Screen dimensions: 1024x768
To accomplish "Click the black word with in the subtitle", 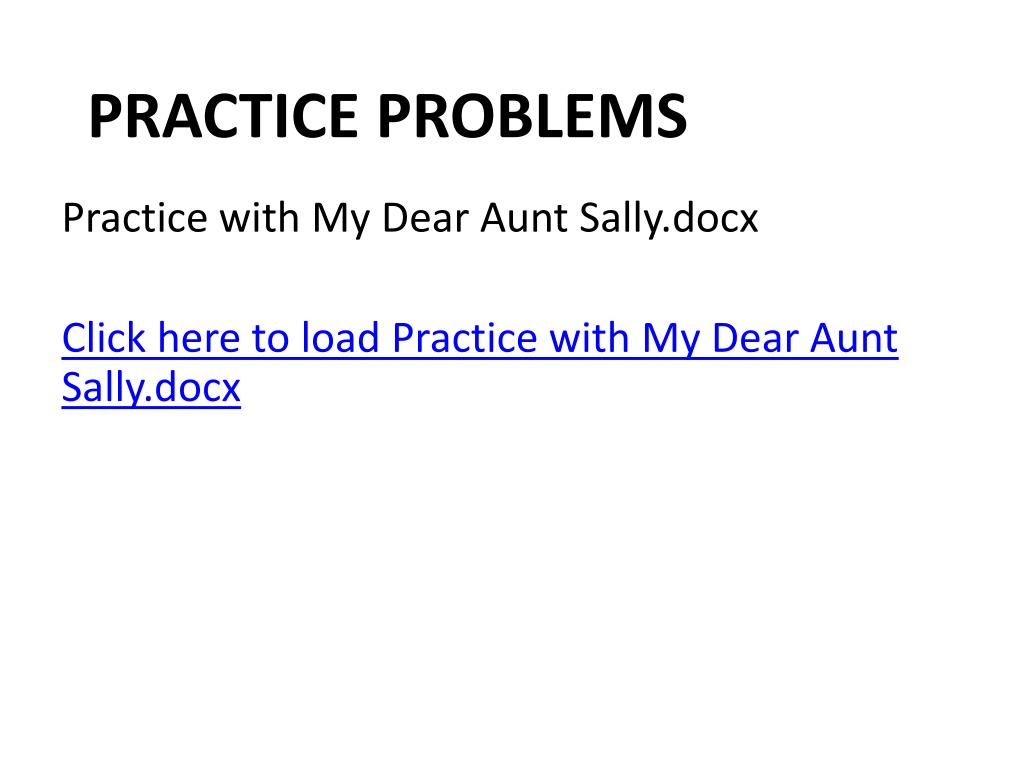I will (260, 218).
